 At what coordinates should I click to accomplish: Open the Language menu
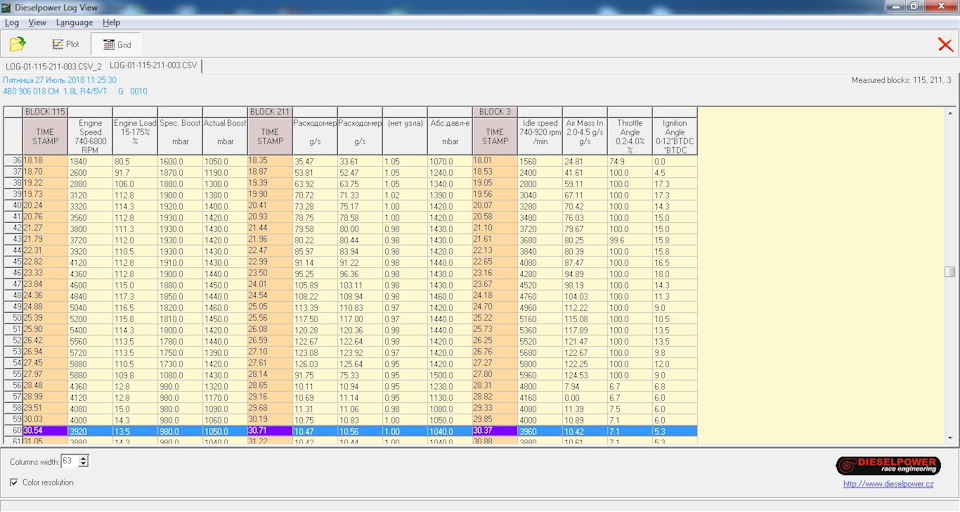point(74,22)
